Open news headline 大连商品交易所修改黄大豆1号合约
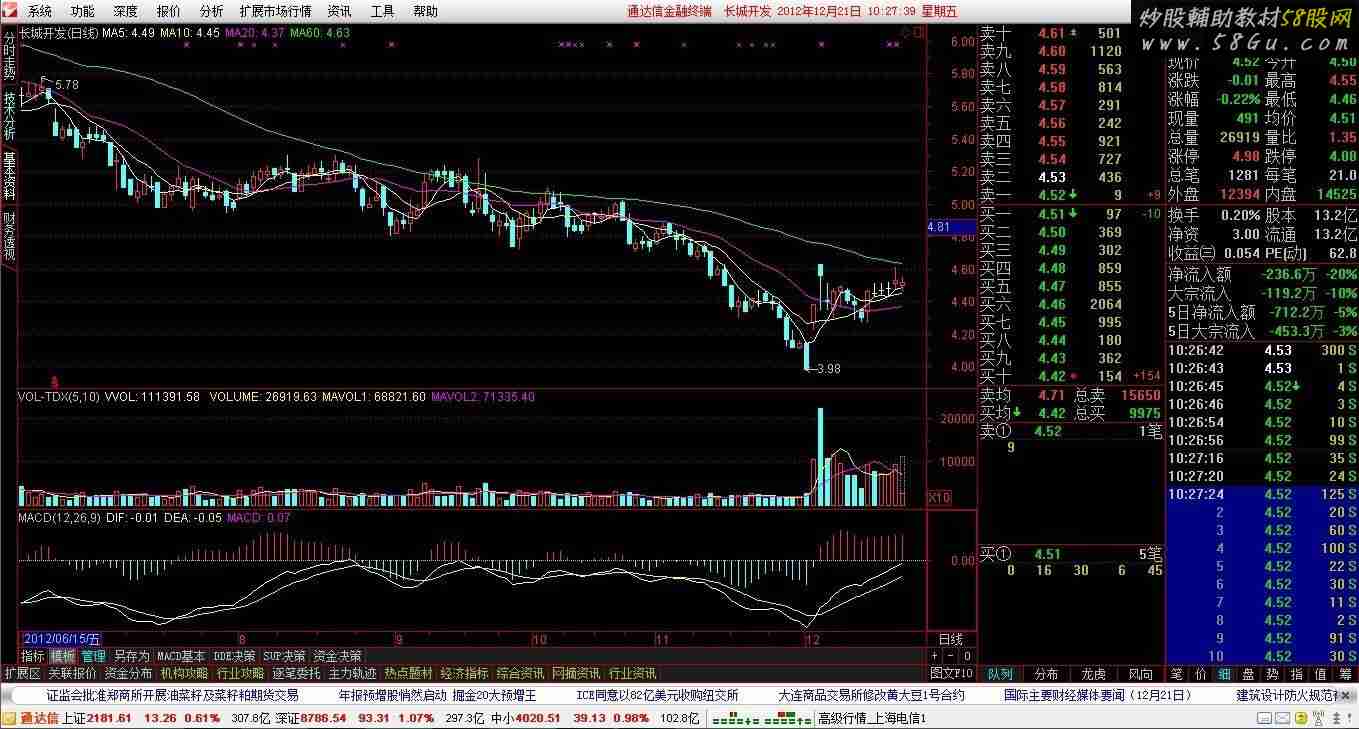This screenshot has height=729, width=1359. (x=872, y=695)
